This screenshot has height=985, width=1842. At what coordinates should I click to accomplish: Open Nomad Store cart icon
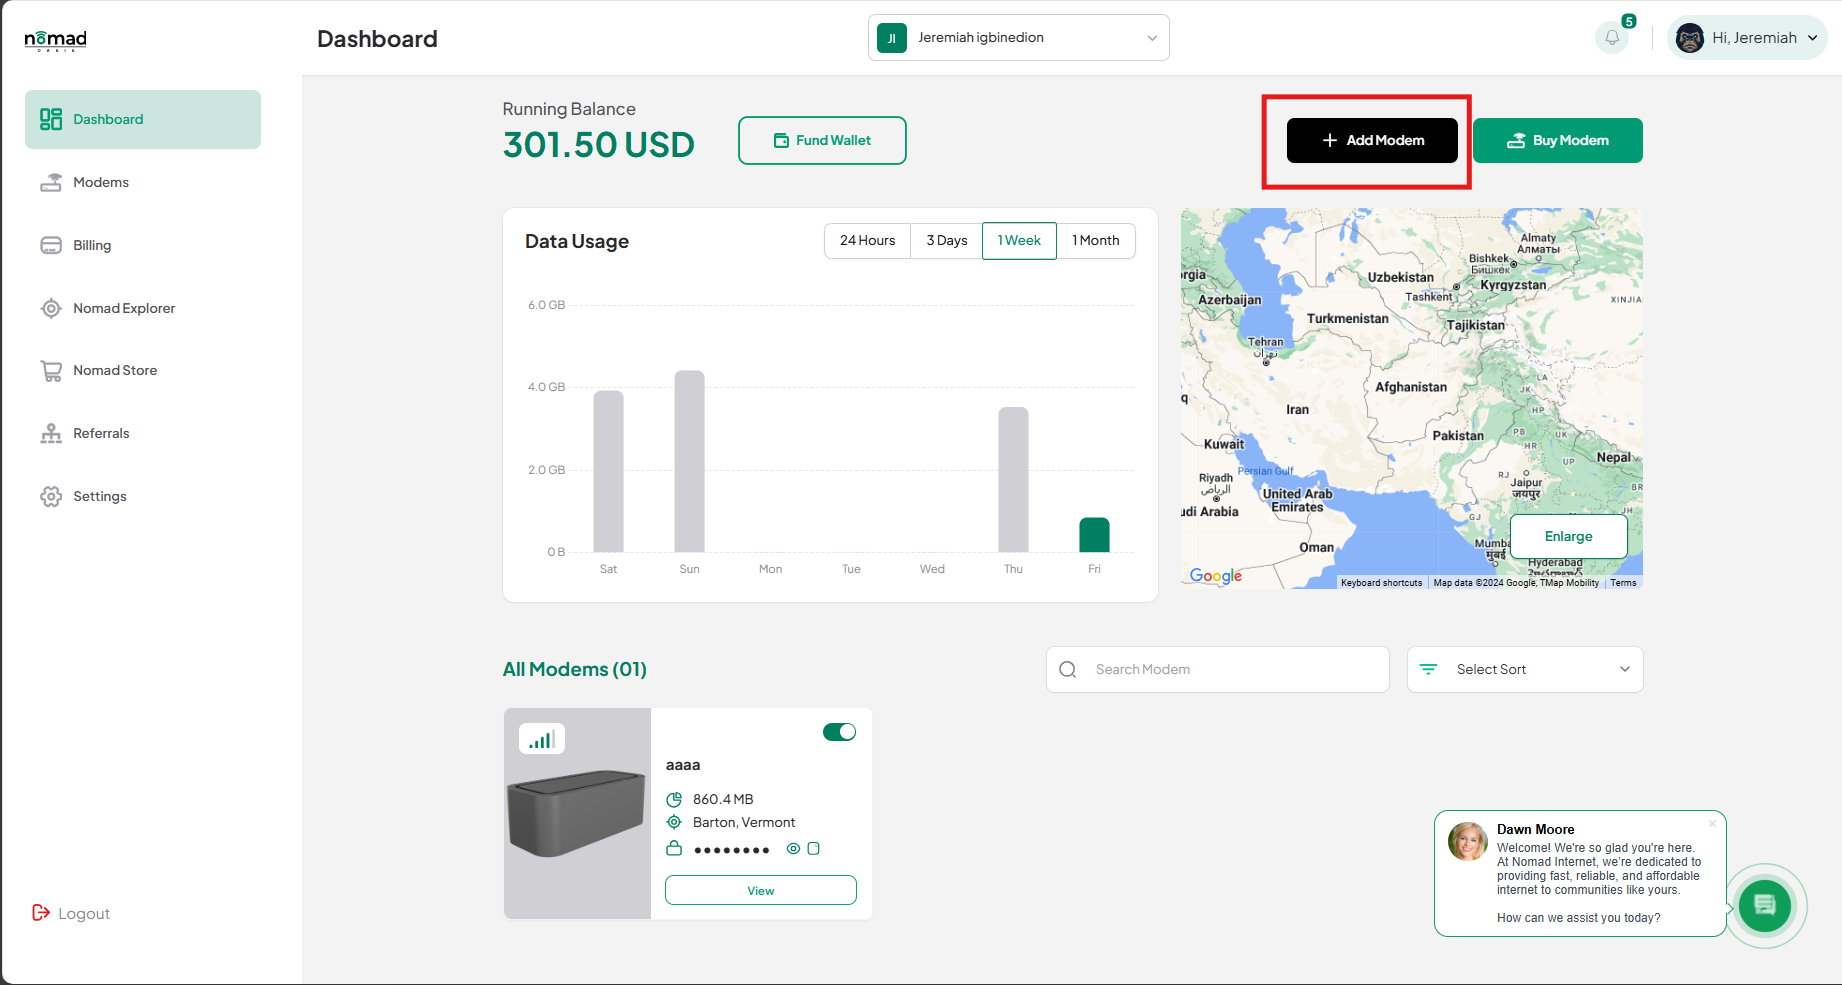[x=51, y=371]
